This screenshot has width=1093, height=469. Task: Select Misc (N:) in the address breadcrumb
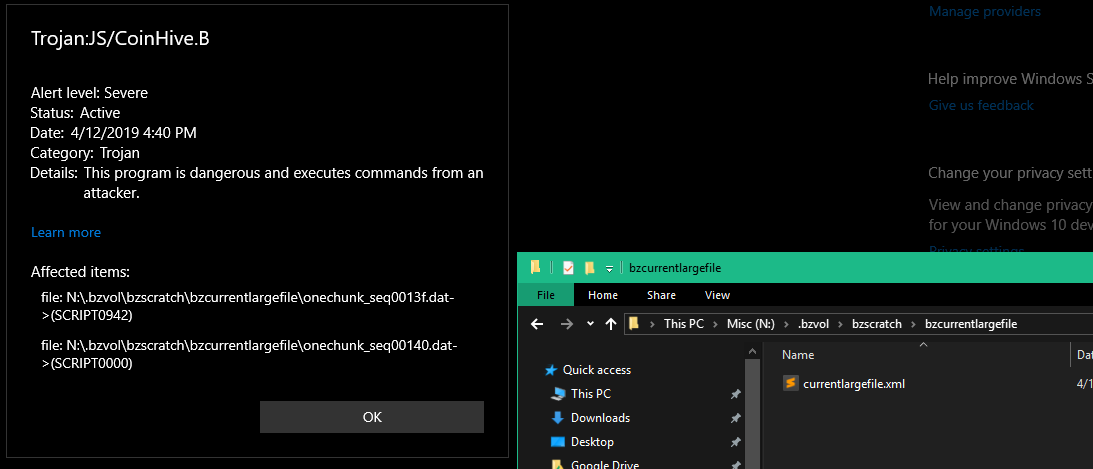click(x=751, y=324)
